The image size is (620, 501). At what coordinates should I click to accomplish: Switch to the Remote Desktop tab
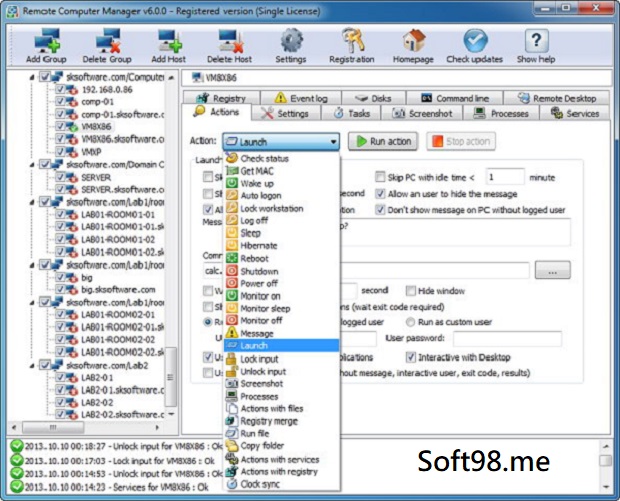pyautogui.click(x=558, y=98)
